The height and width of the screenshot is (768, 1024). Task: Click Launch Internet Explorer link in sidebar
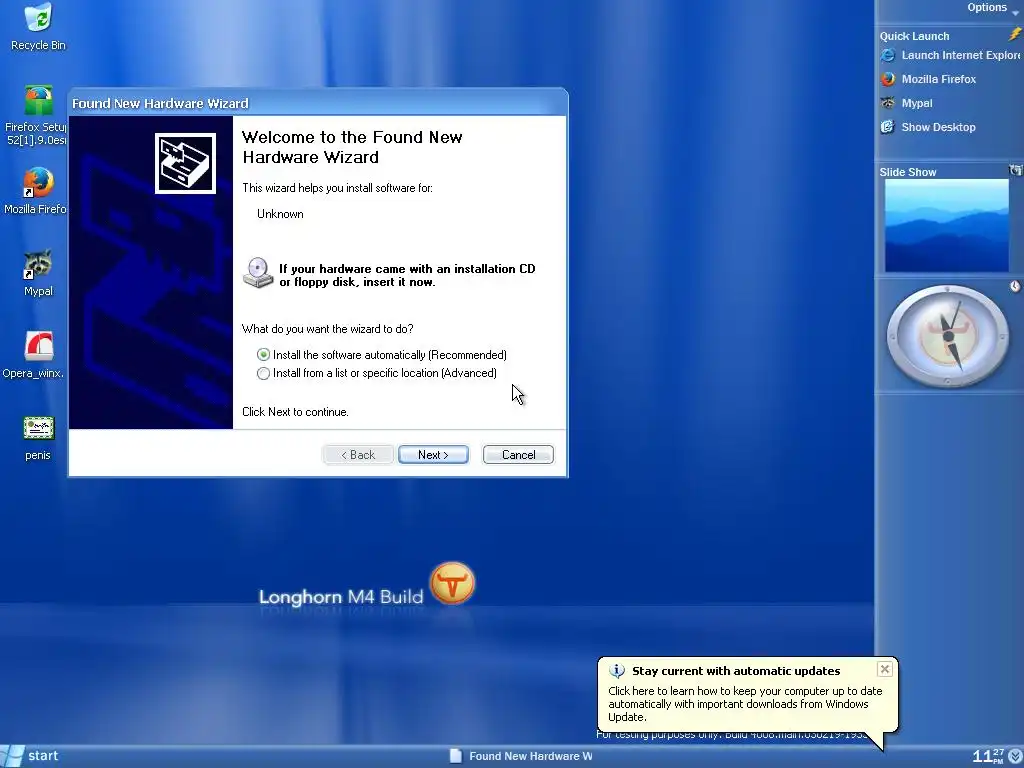(x=960, y=56)
